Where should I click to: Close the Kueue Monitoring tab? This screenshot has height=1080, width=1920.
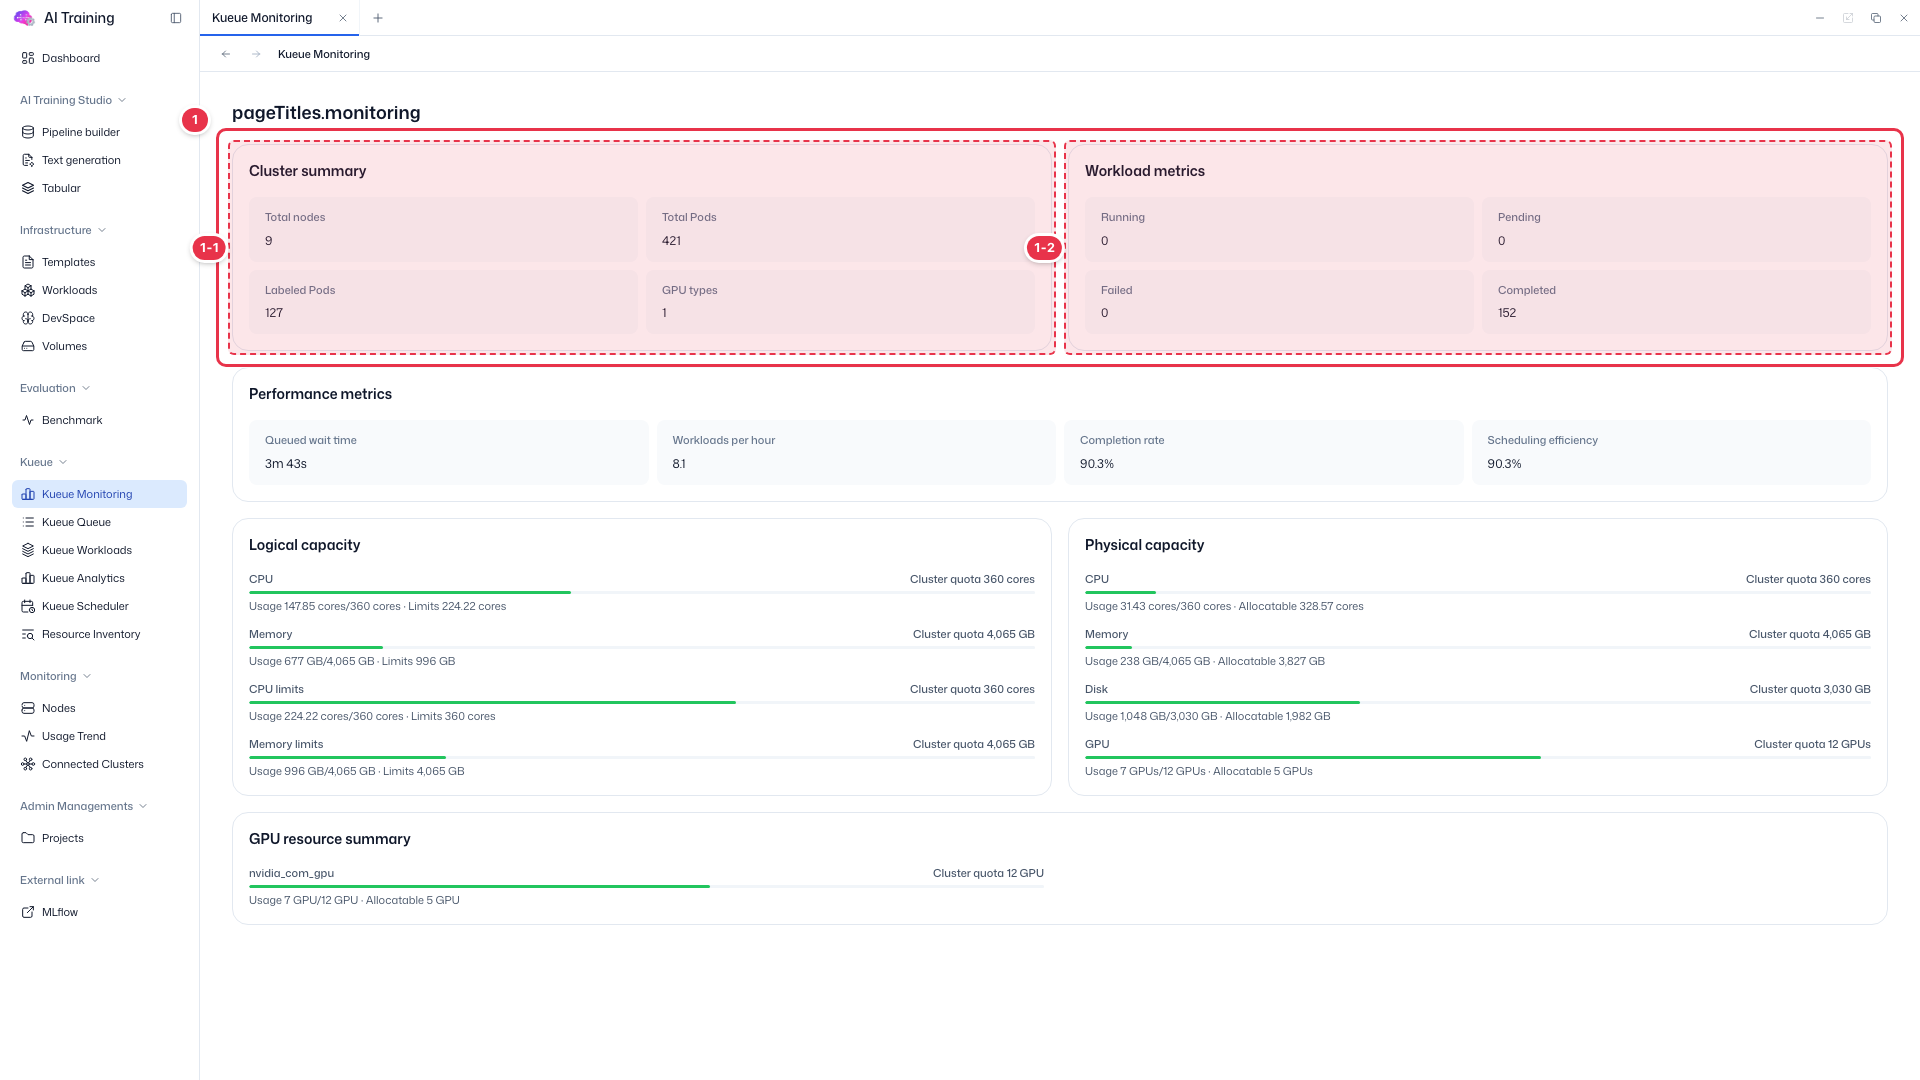pyautogui.click(x=343, y=18)
